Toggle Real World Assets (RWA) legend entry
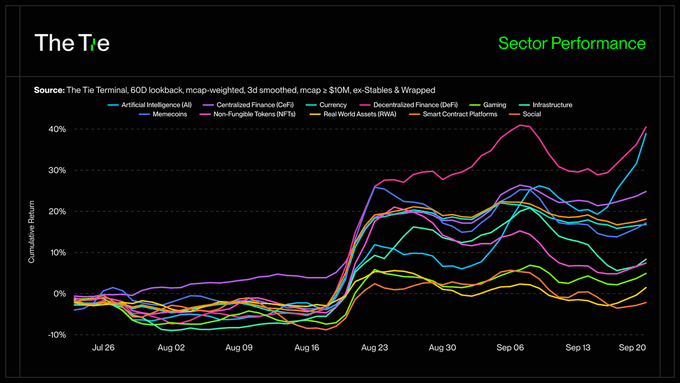This screenshot has height=383, width=680. pos(353,114)
